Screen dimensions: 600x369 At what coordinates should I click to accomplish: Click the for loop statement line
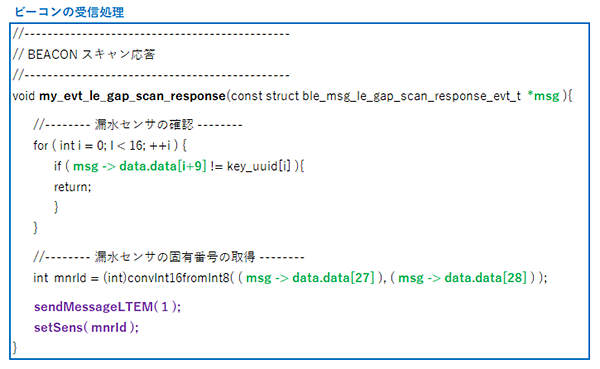(110, 145)
